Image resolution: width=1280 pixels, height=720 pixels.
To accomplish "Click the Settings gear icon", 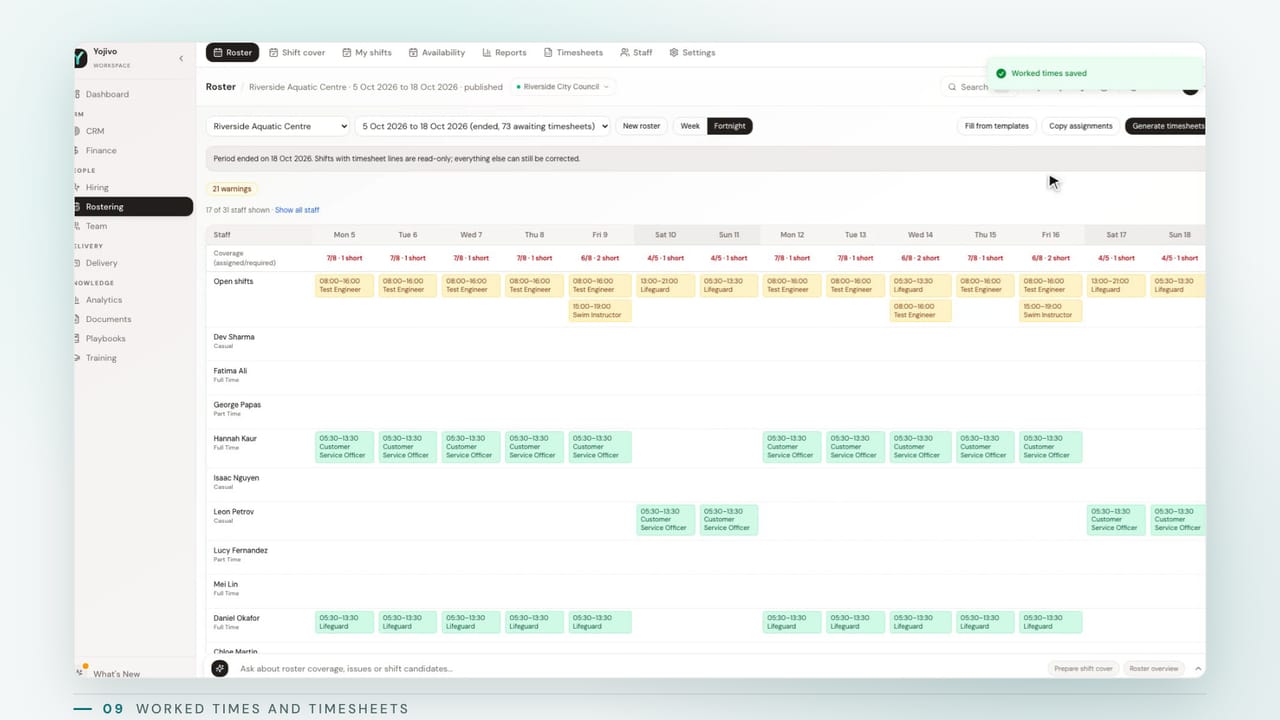I will 674,52.
